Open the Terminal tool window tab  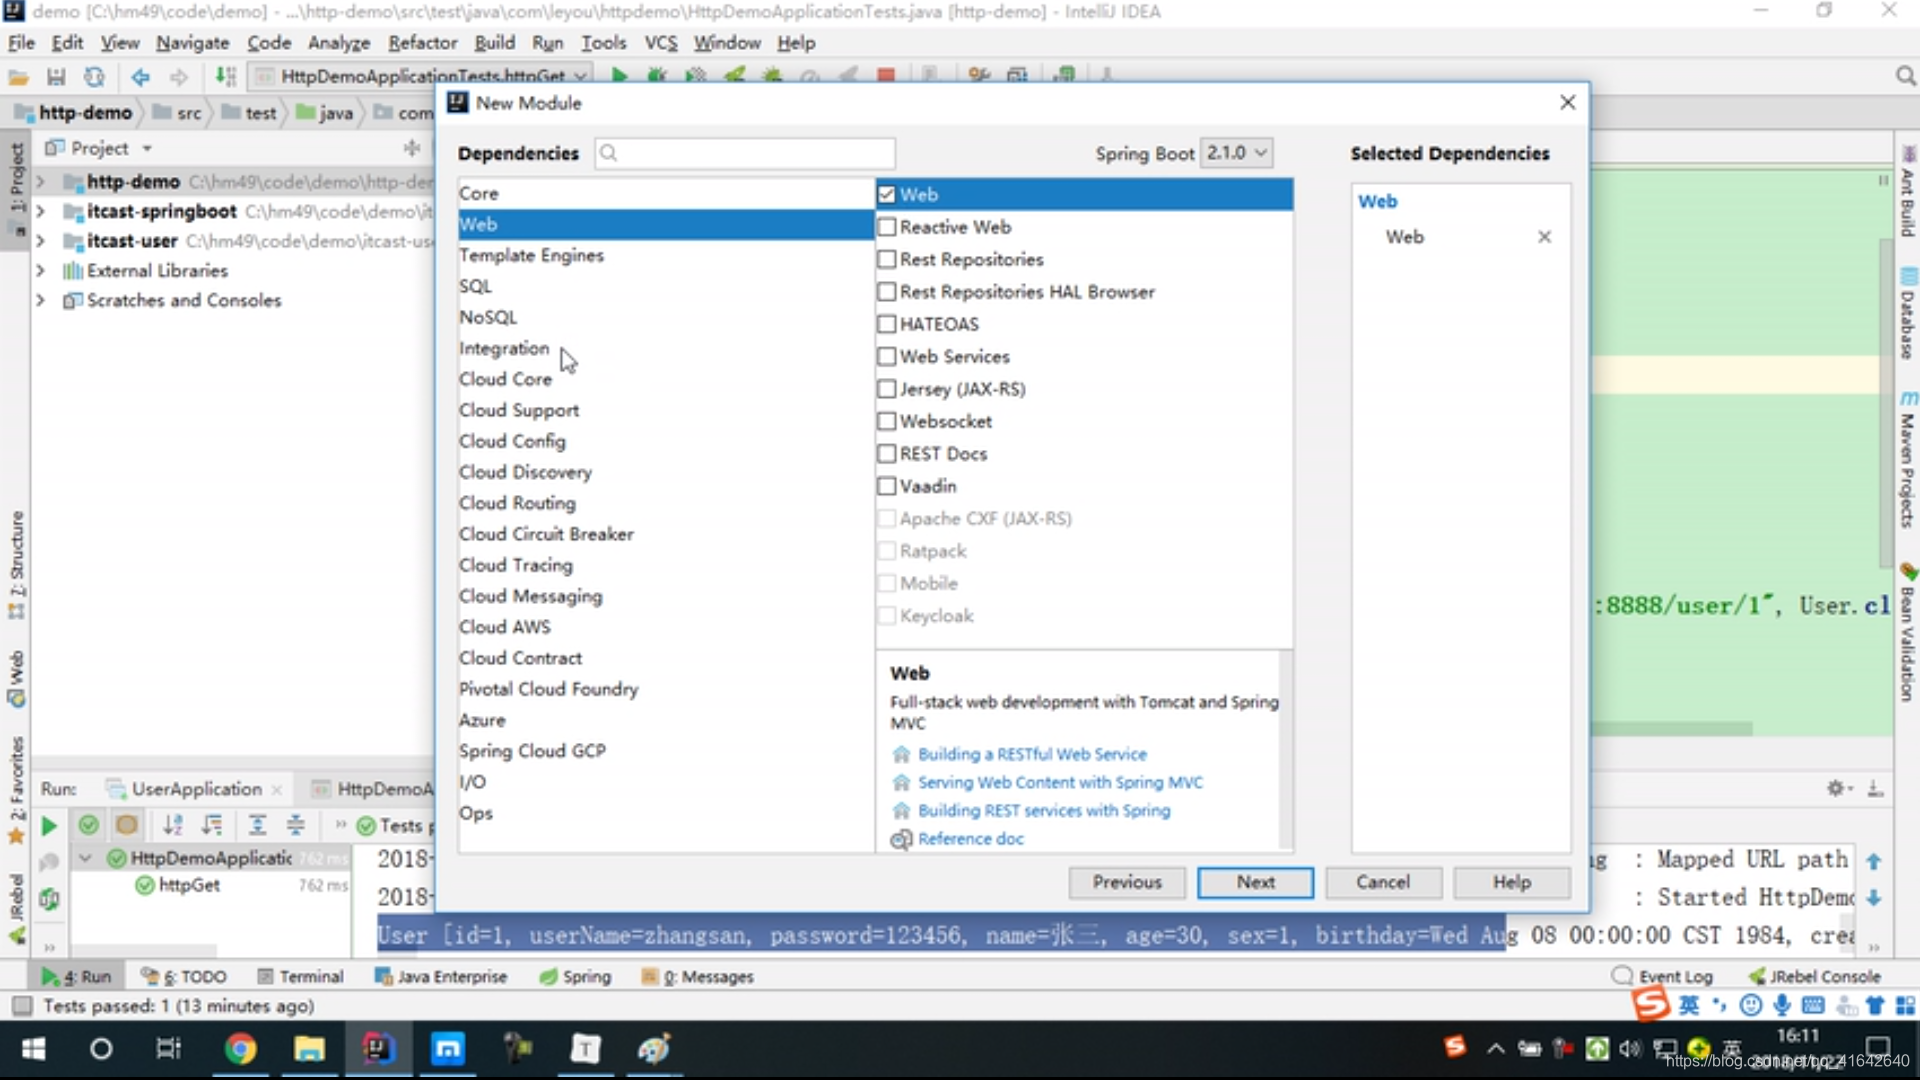tap(301, 977)
